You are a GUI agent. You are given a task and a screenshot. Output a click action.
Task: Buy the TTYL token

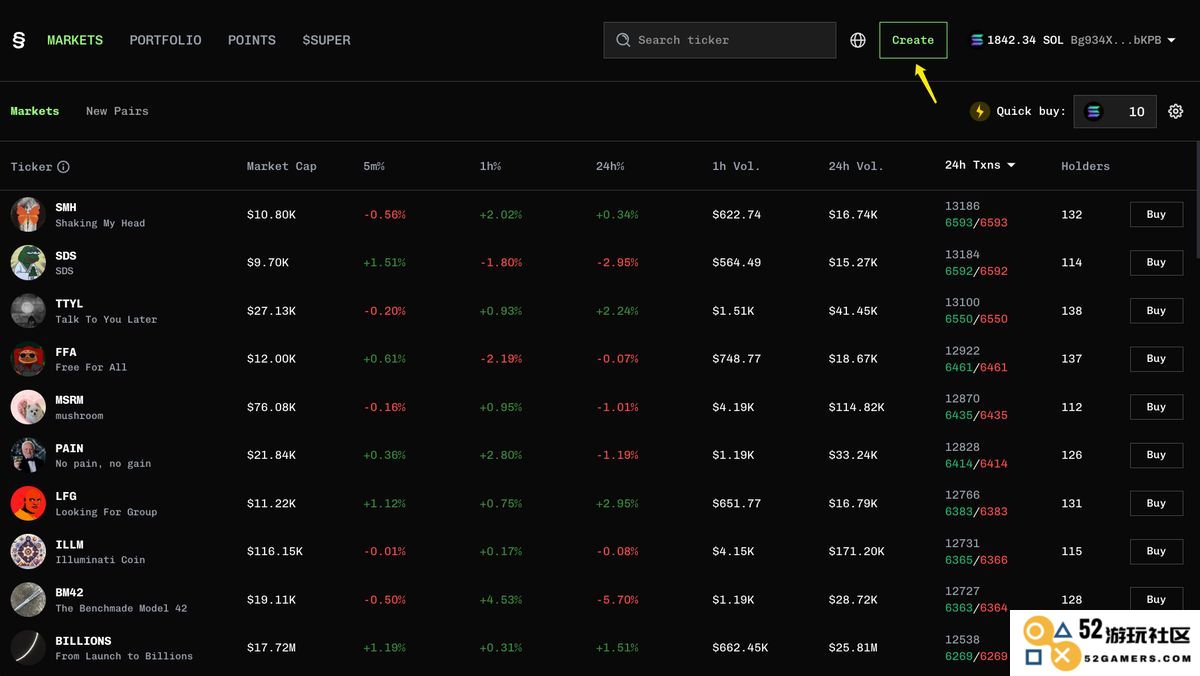[x=1156, y=310]
